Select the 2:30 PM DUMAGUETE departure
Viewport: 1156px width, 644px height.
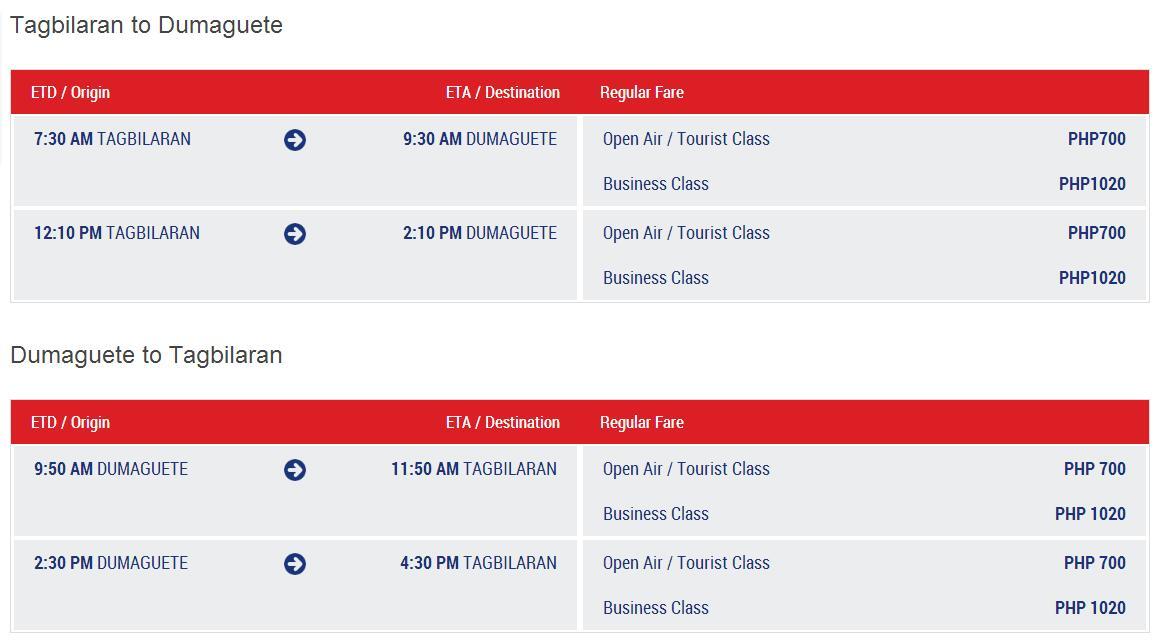tap(111, 564)
